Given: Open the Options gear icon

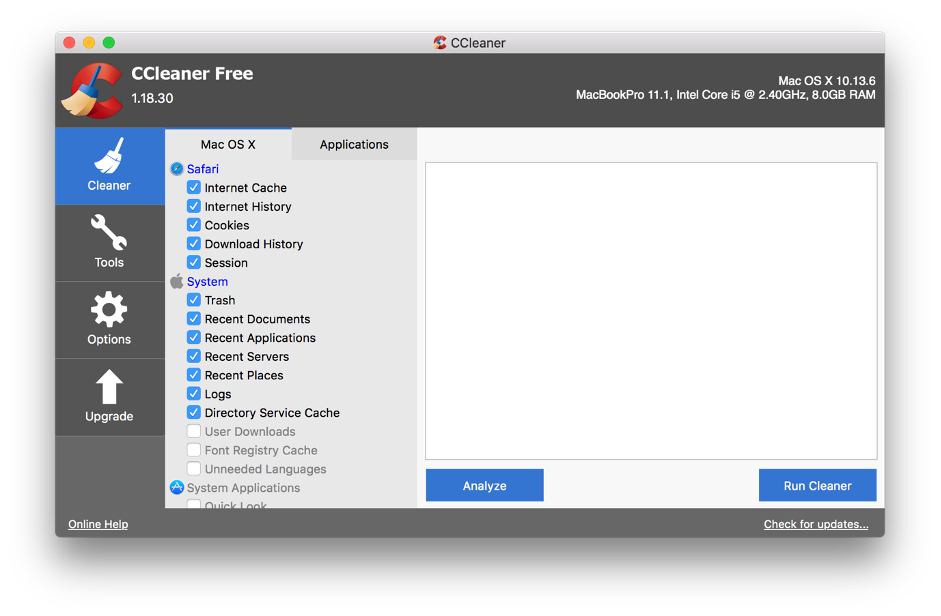Looking at the screenshot, I should 109,310.
